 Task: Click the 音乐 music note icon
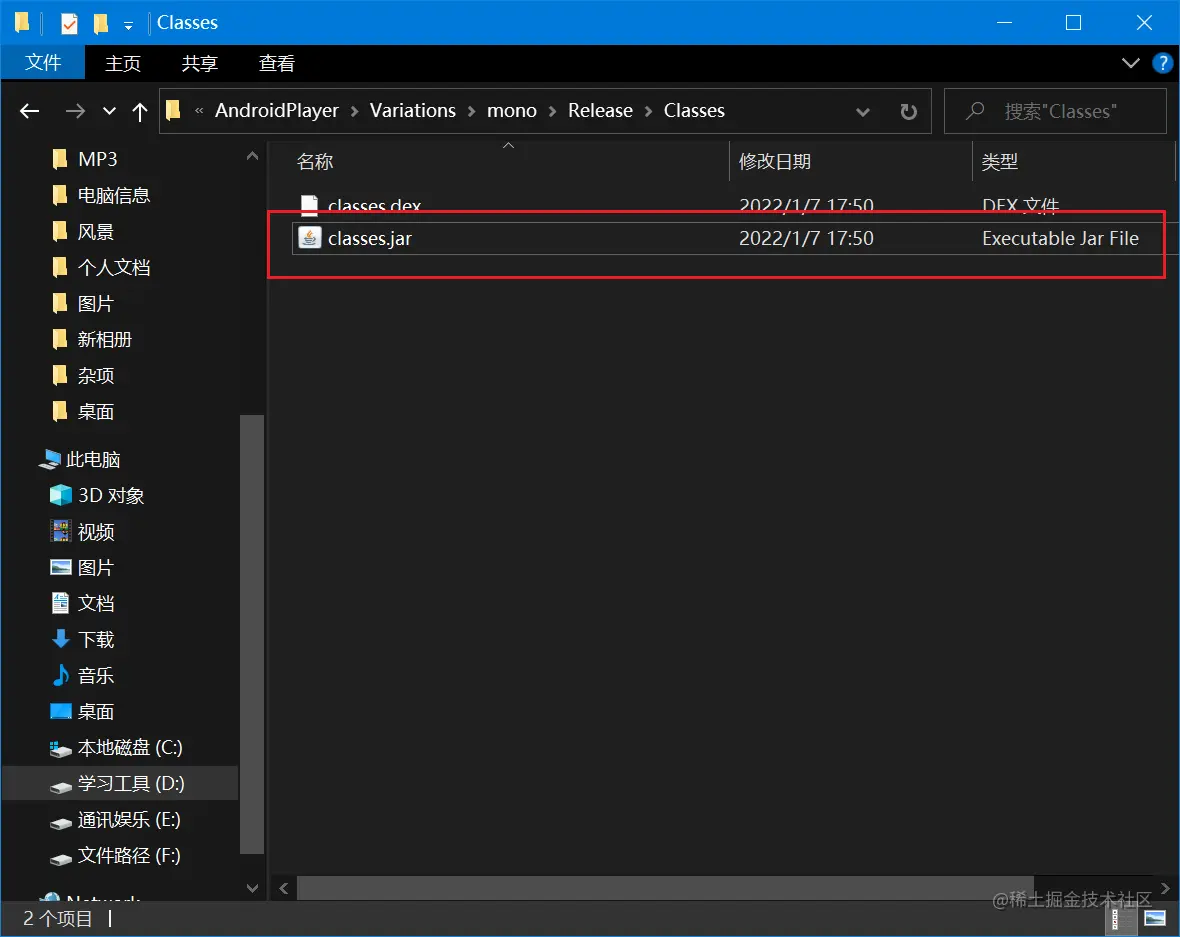tap(60, 675)
